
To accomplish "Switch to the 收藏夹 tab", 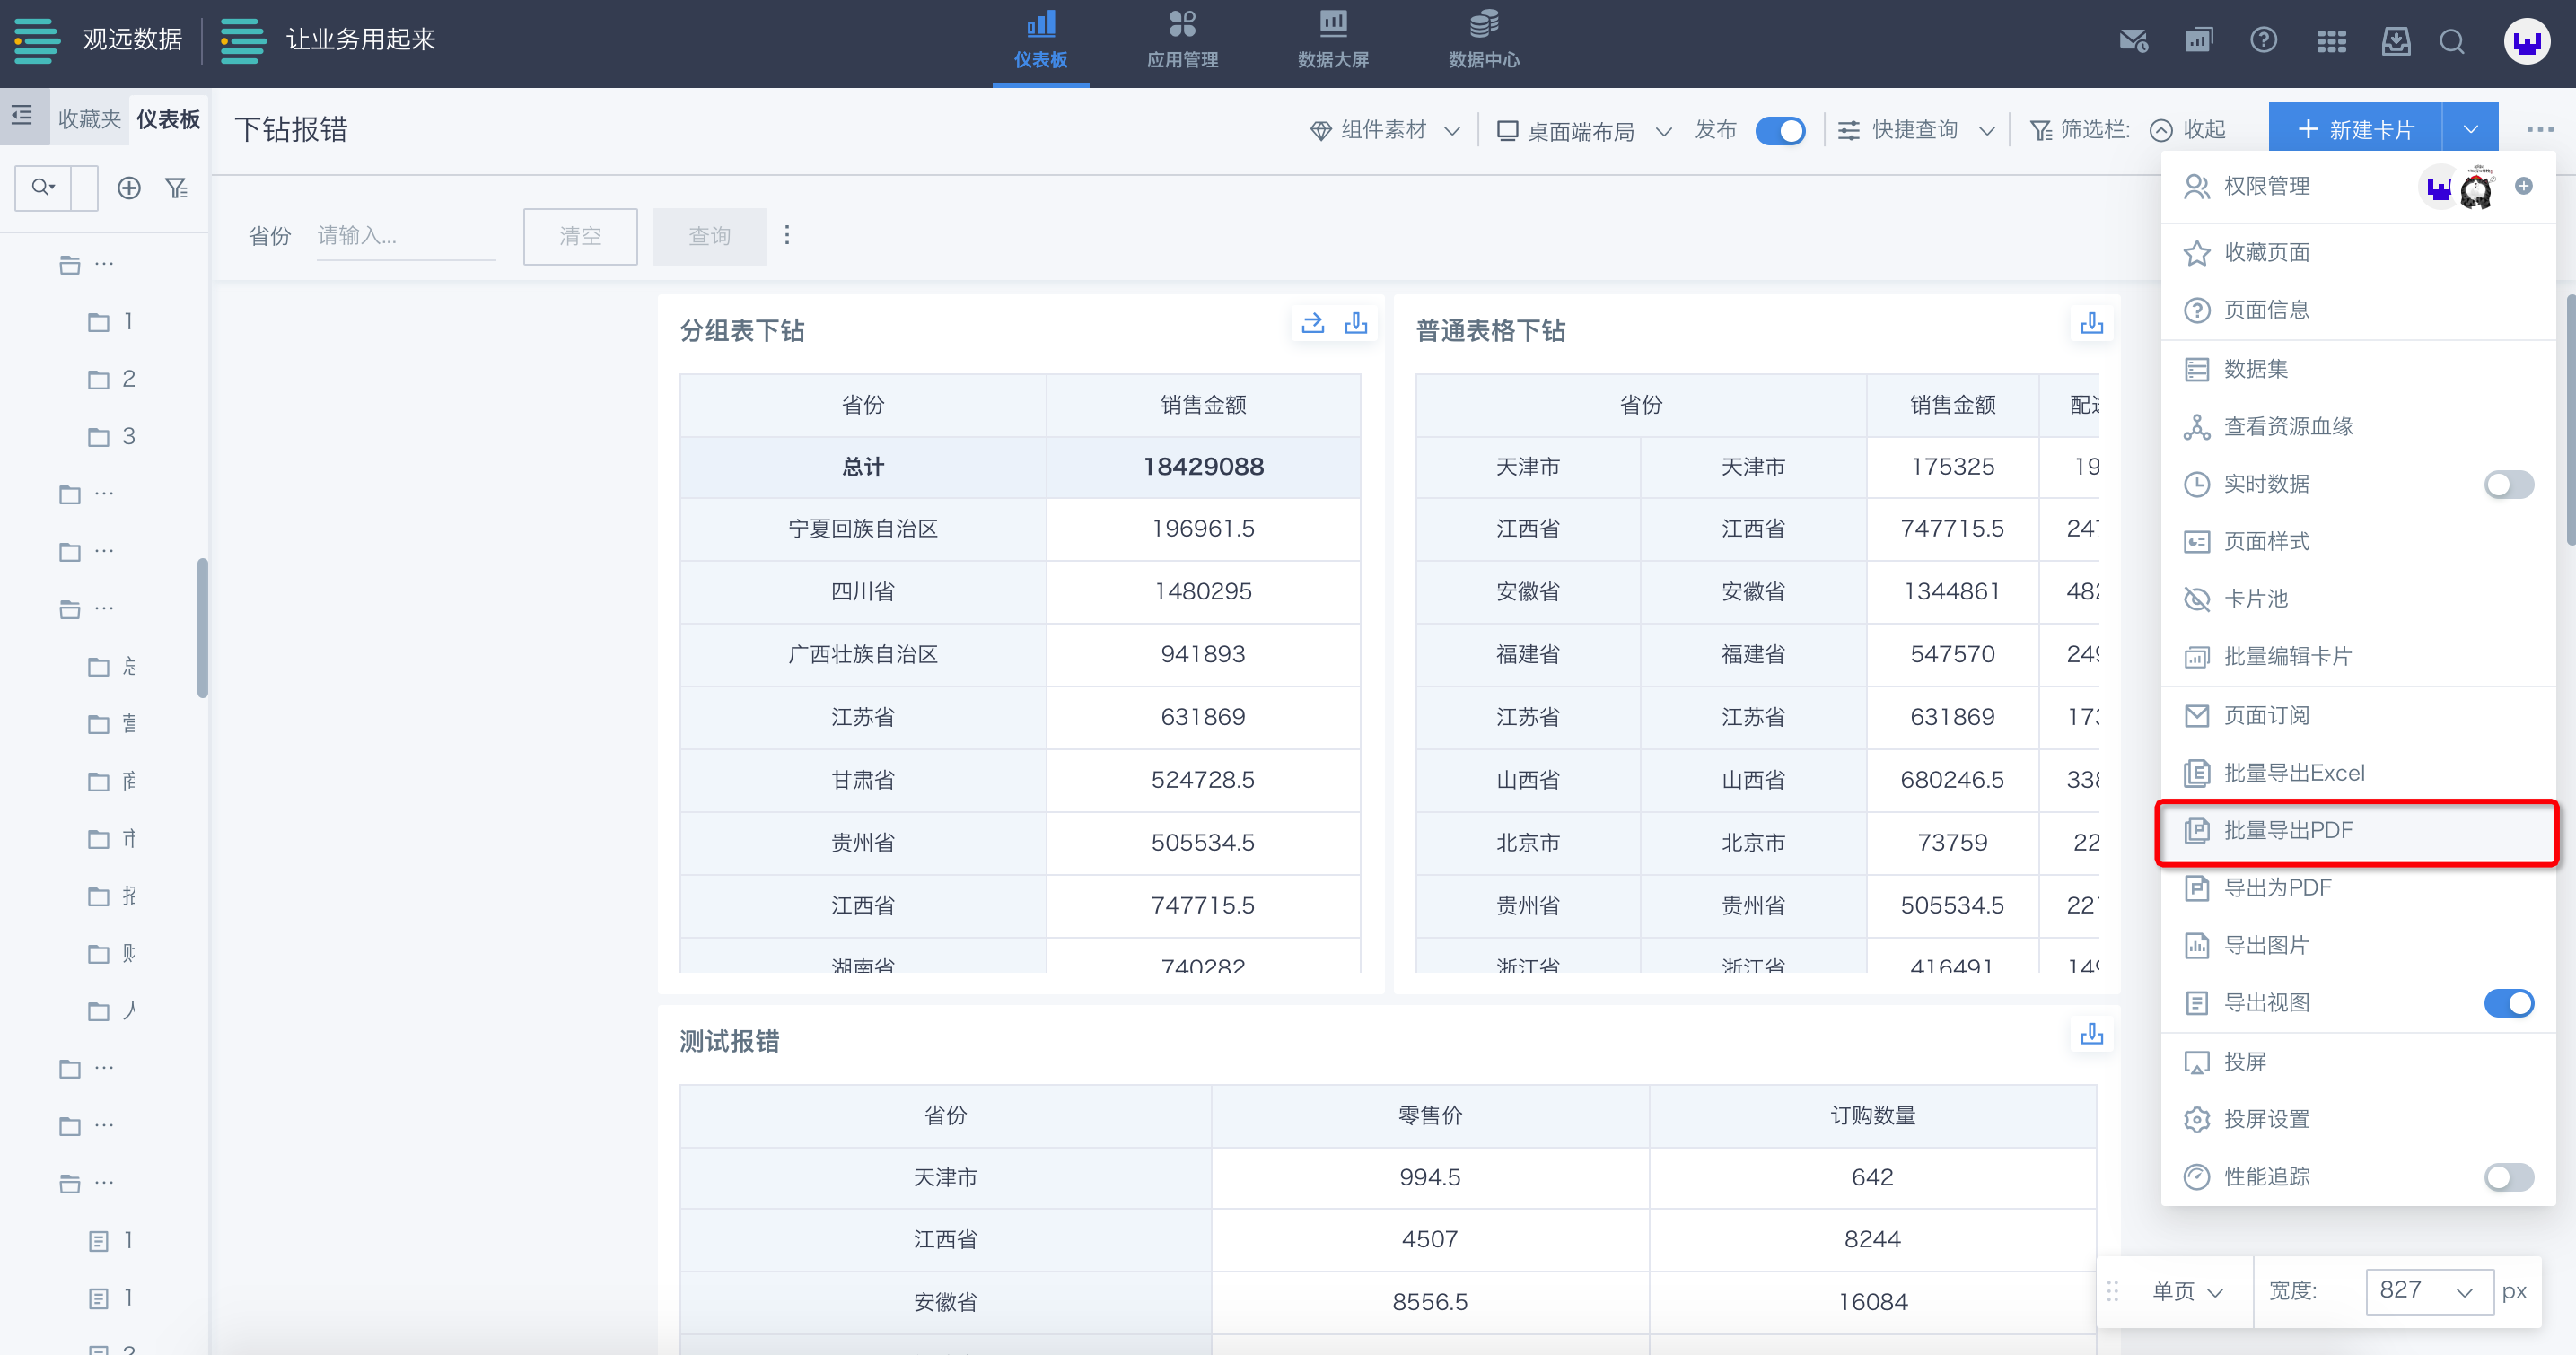I will 89,119.
